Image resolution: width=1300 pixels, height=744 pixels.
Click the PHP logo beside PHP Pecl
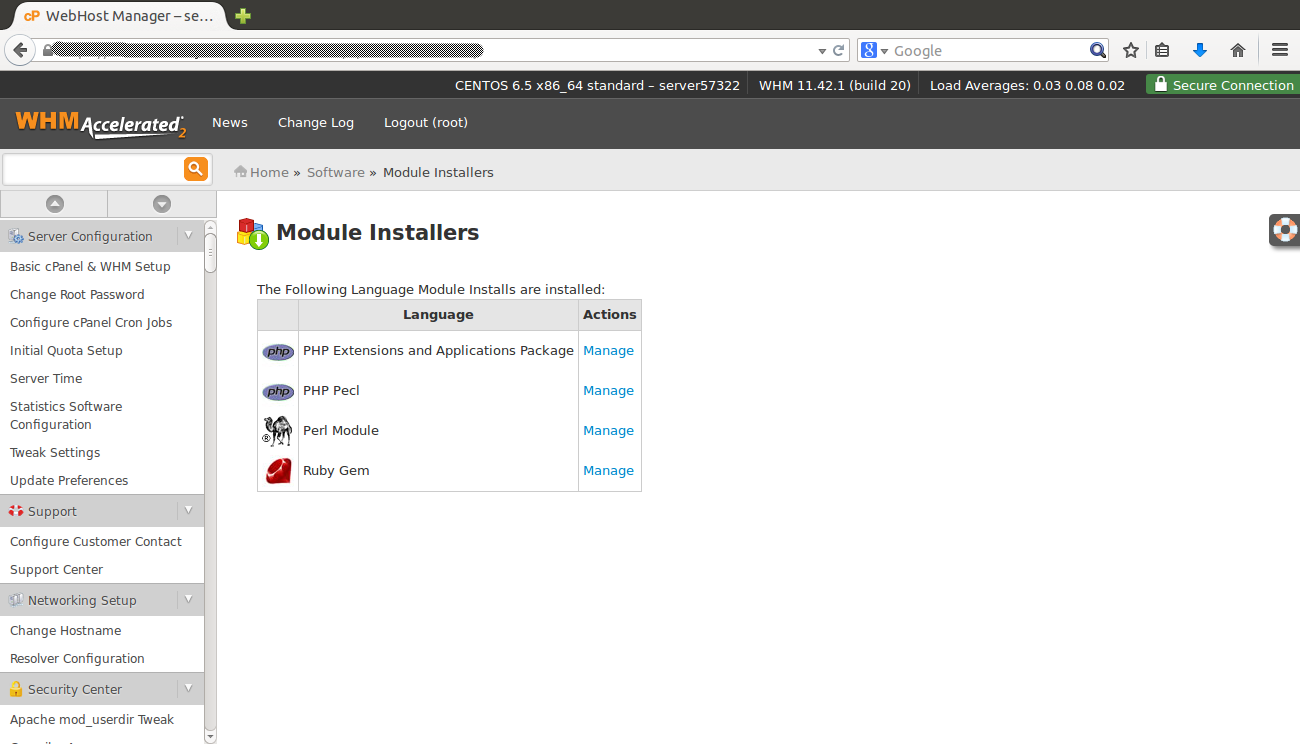click(x=278, y=392)
